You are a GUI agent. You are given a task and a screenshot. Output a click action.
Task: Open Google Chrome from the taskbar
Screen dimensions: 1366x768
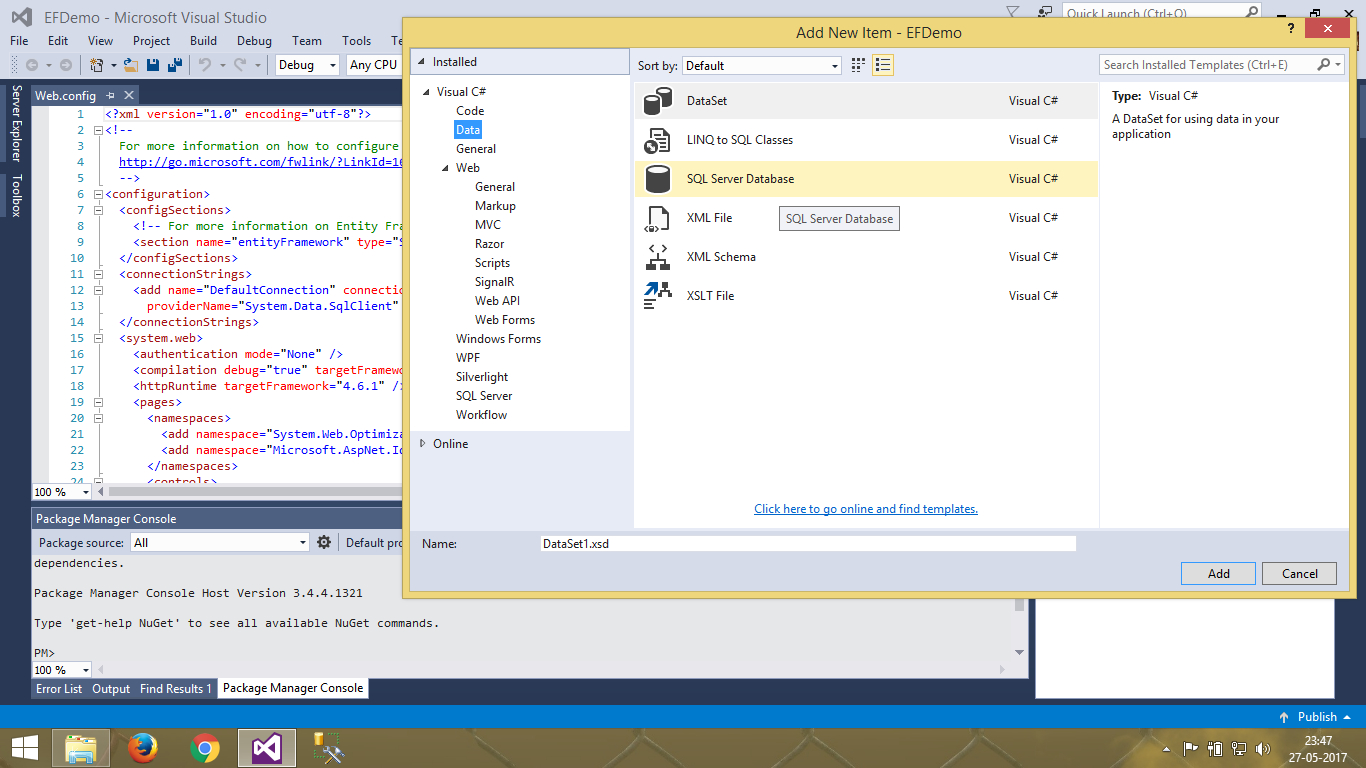(x=205, y=748)
